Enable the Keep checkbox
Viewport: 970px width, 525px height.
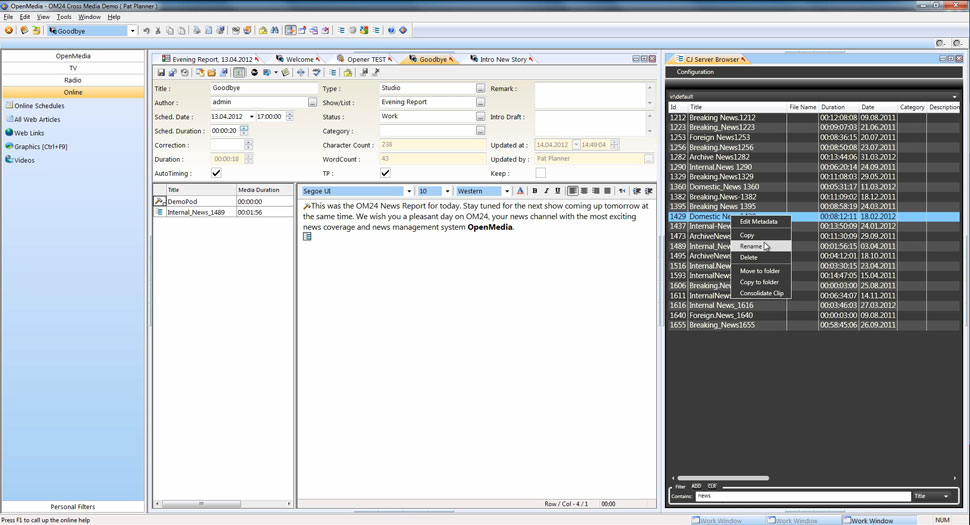click(x=540, y=173)
